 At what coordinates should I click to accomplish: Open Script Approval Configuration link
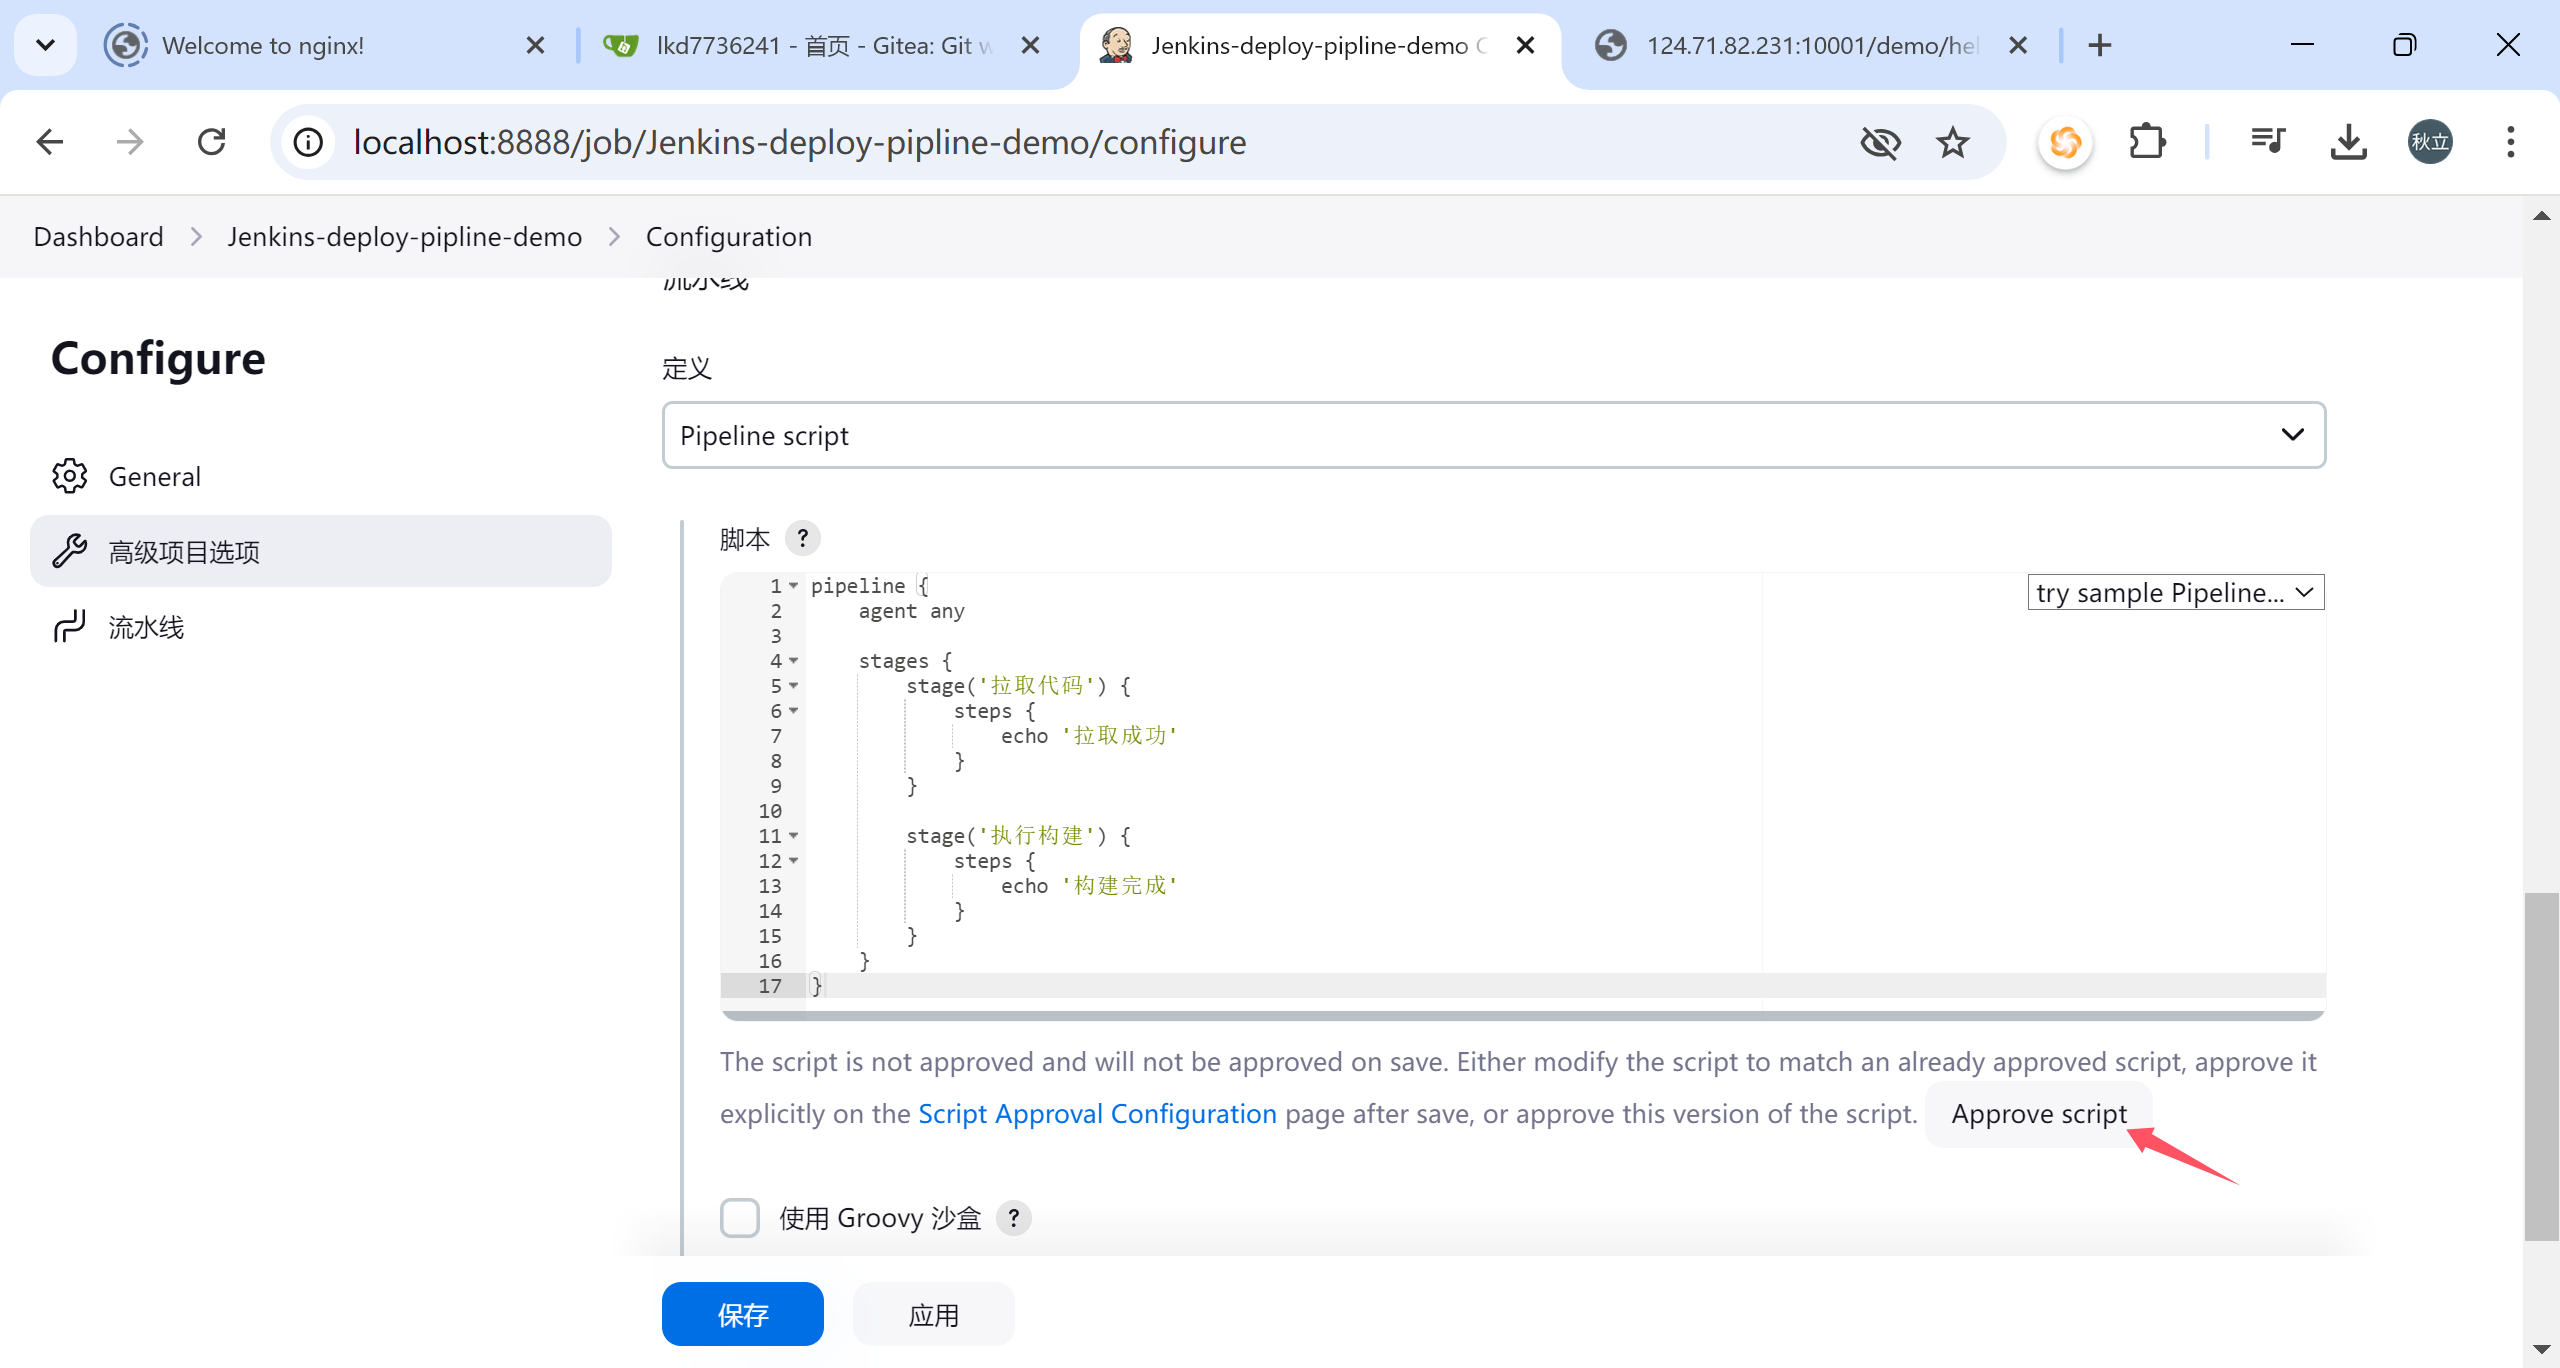pyautogui.click(x=1097, y=1114)
